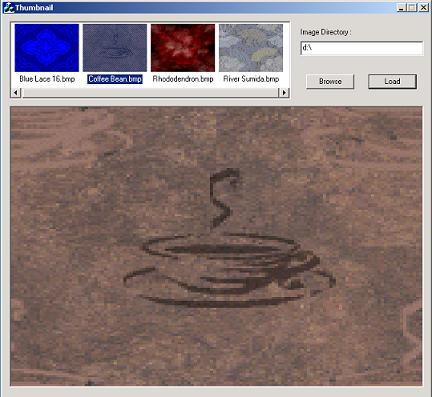Open the Browse folder button
This screenshot has width=432, height=397.
pos(330,81)
